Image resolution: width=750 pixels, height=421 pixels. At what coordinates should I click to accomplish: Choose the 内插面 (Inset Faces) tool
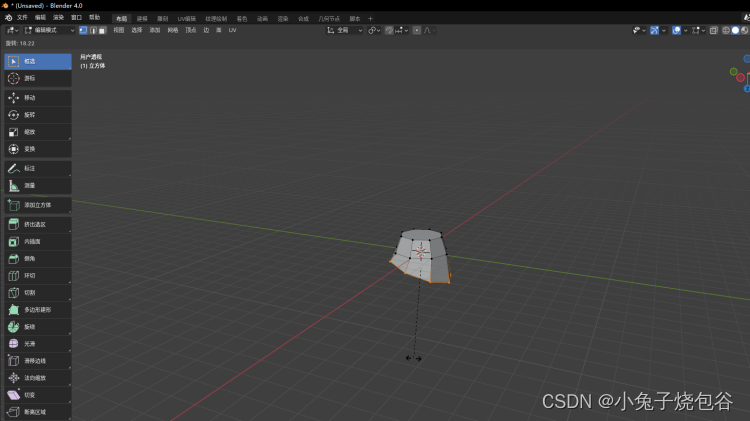click(x=38, y=242)
